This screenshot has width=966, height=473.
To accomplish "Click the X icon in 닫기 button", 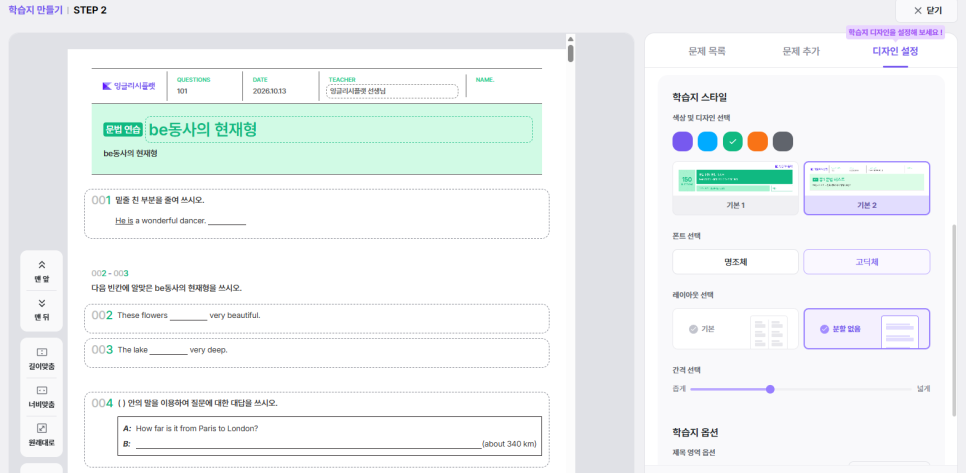I will [x=918, y=10].
